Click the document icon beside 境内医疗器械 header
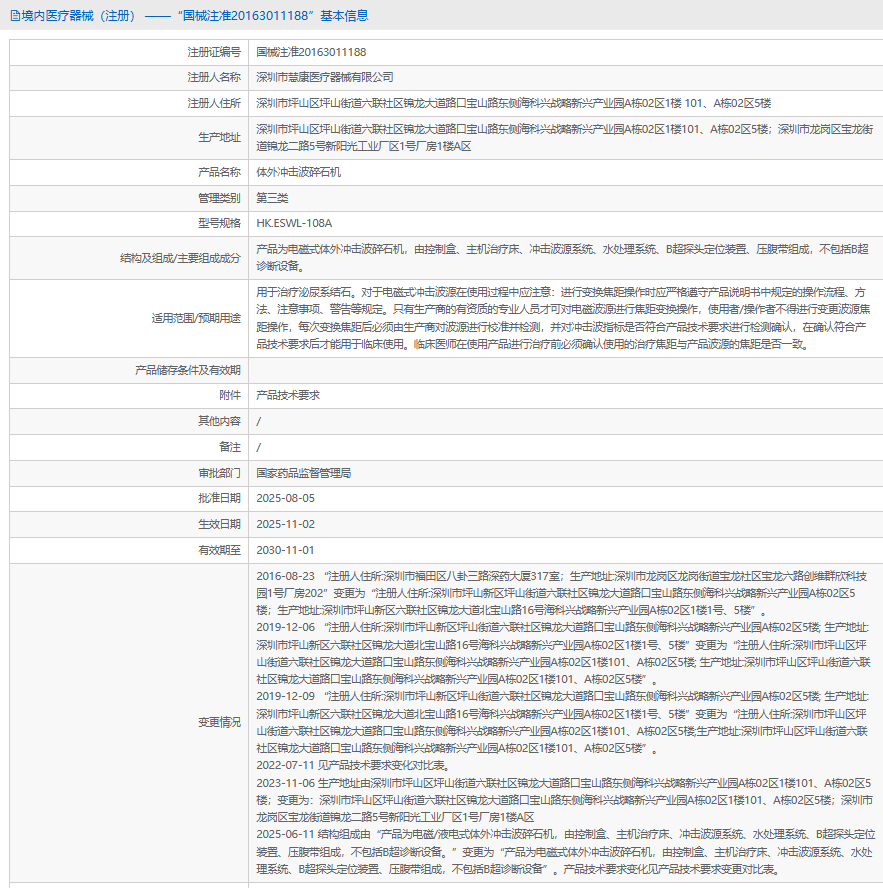 [15, 16]
